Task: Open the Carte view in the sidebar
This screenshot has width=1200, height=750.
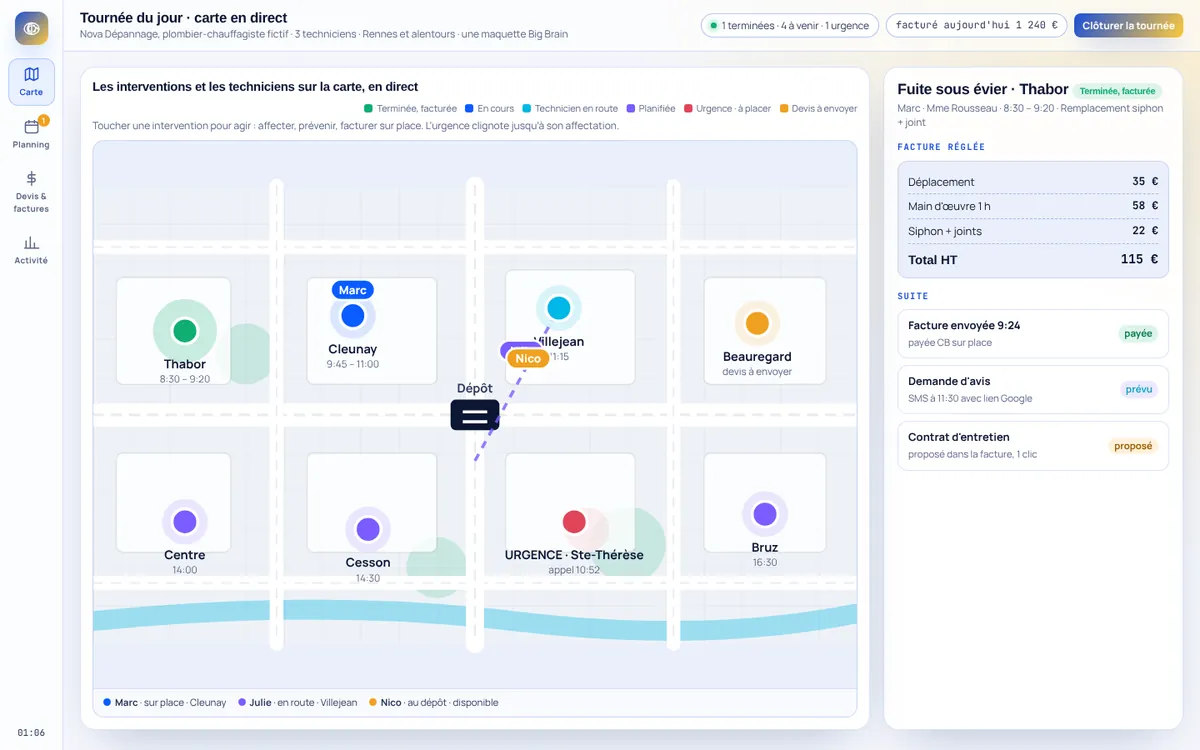Action: 31,82
